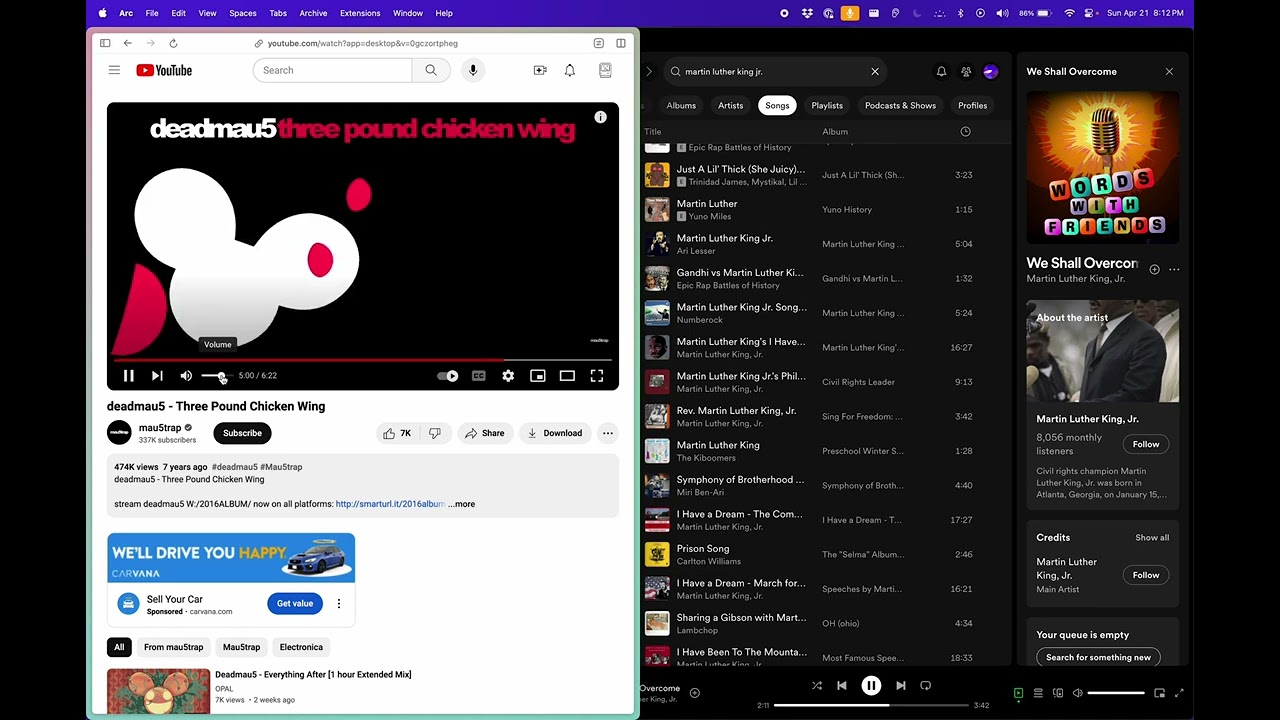Close the We Shall Overcome panel
Image resolution: width=1280 pixels, height=720 pixels.
coord(1169,72)
